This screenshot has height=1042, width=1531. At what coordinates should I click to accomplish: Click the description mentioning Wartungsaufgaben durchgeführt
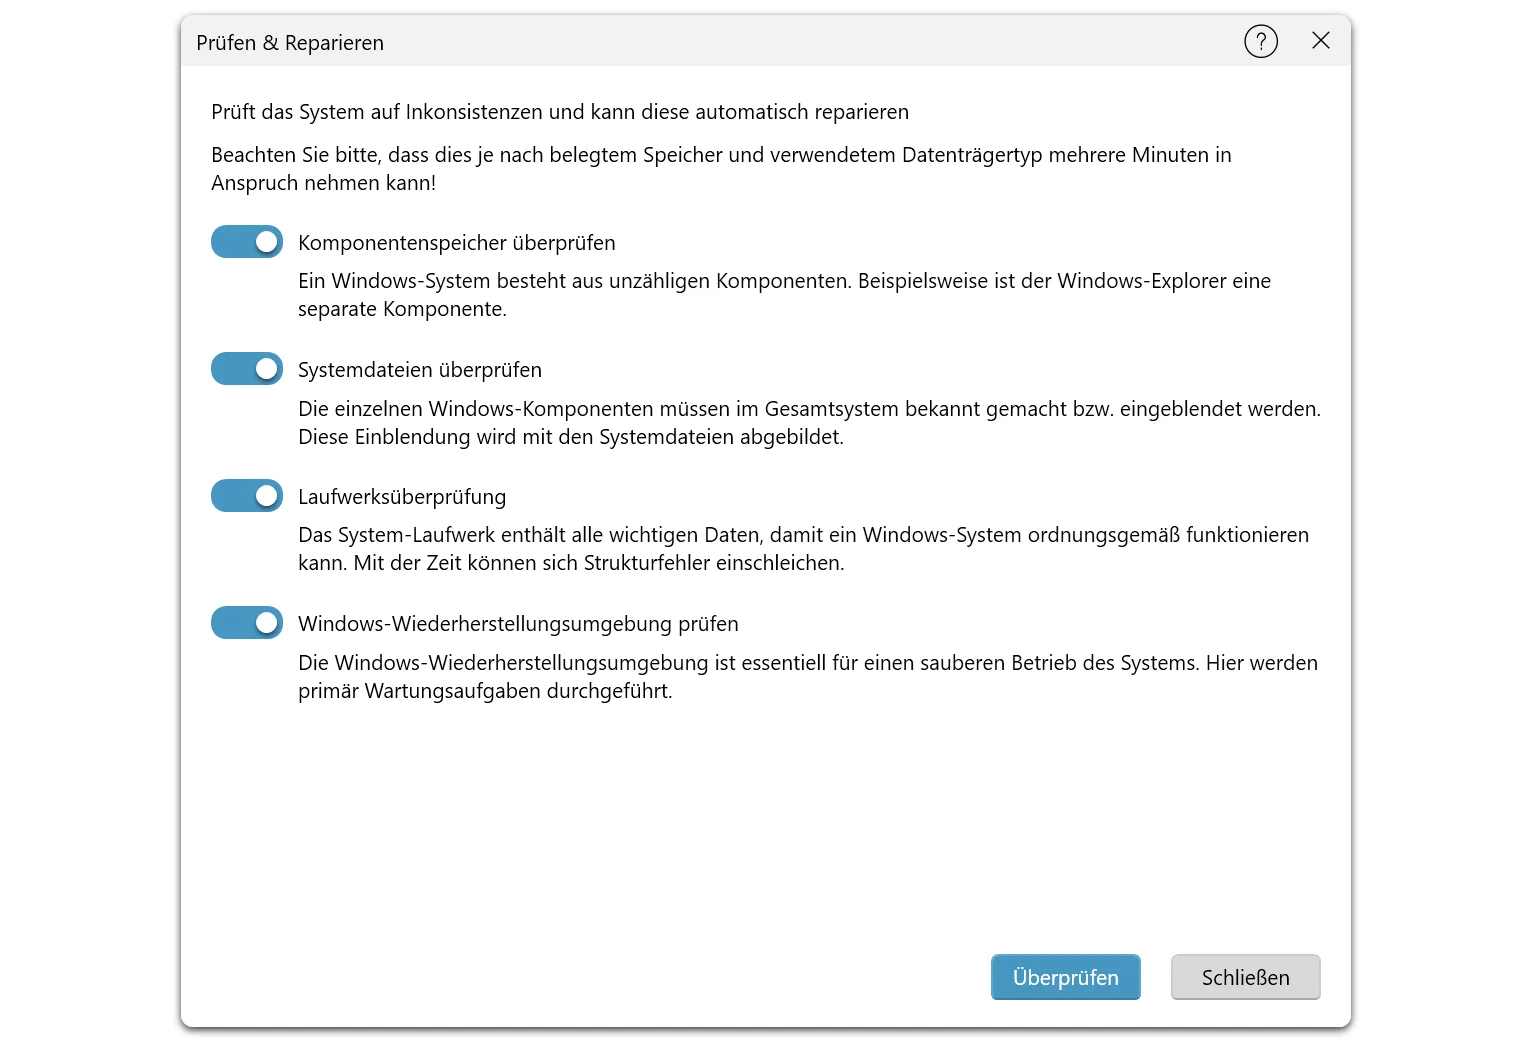point(807,677)
